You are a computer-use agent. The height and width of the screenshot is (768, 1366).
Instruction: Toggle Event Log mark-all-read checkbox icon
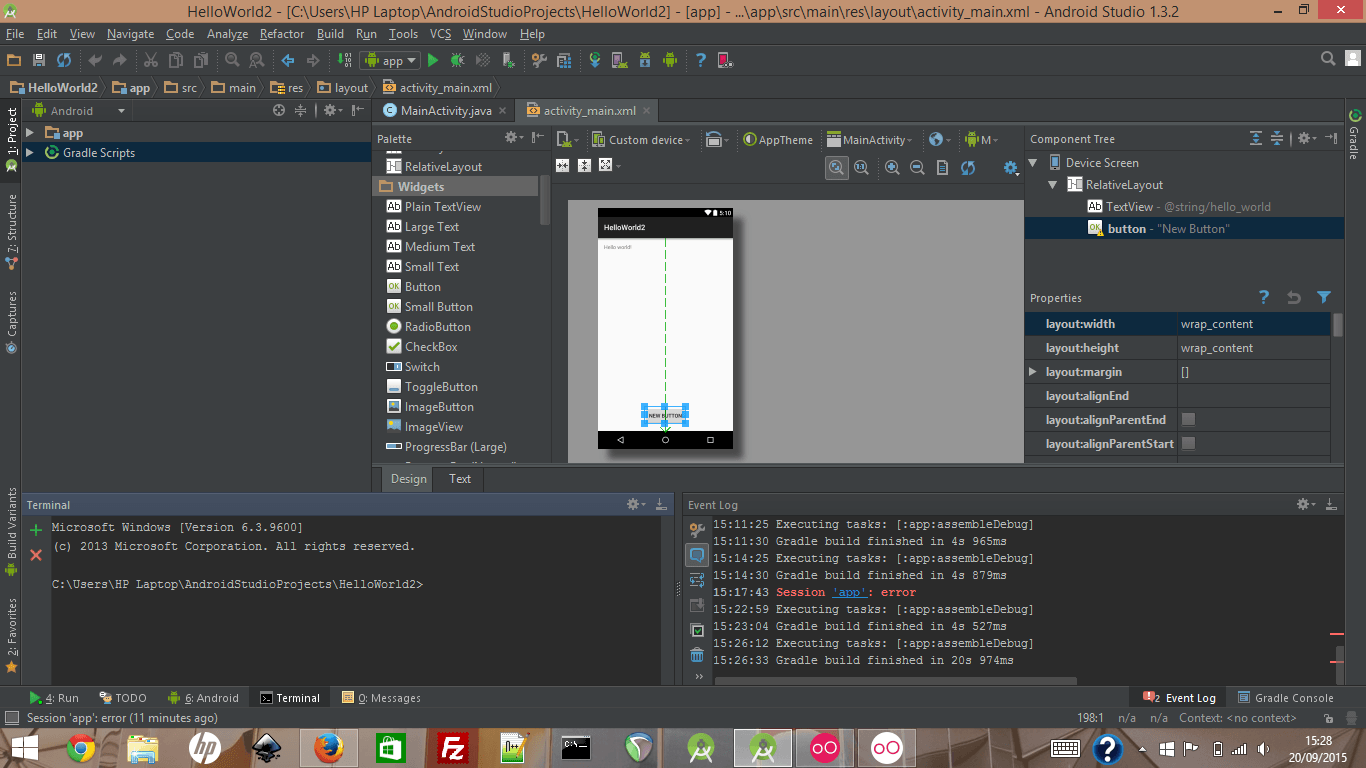[x=697, y=630]
